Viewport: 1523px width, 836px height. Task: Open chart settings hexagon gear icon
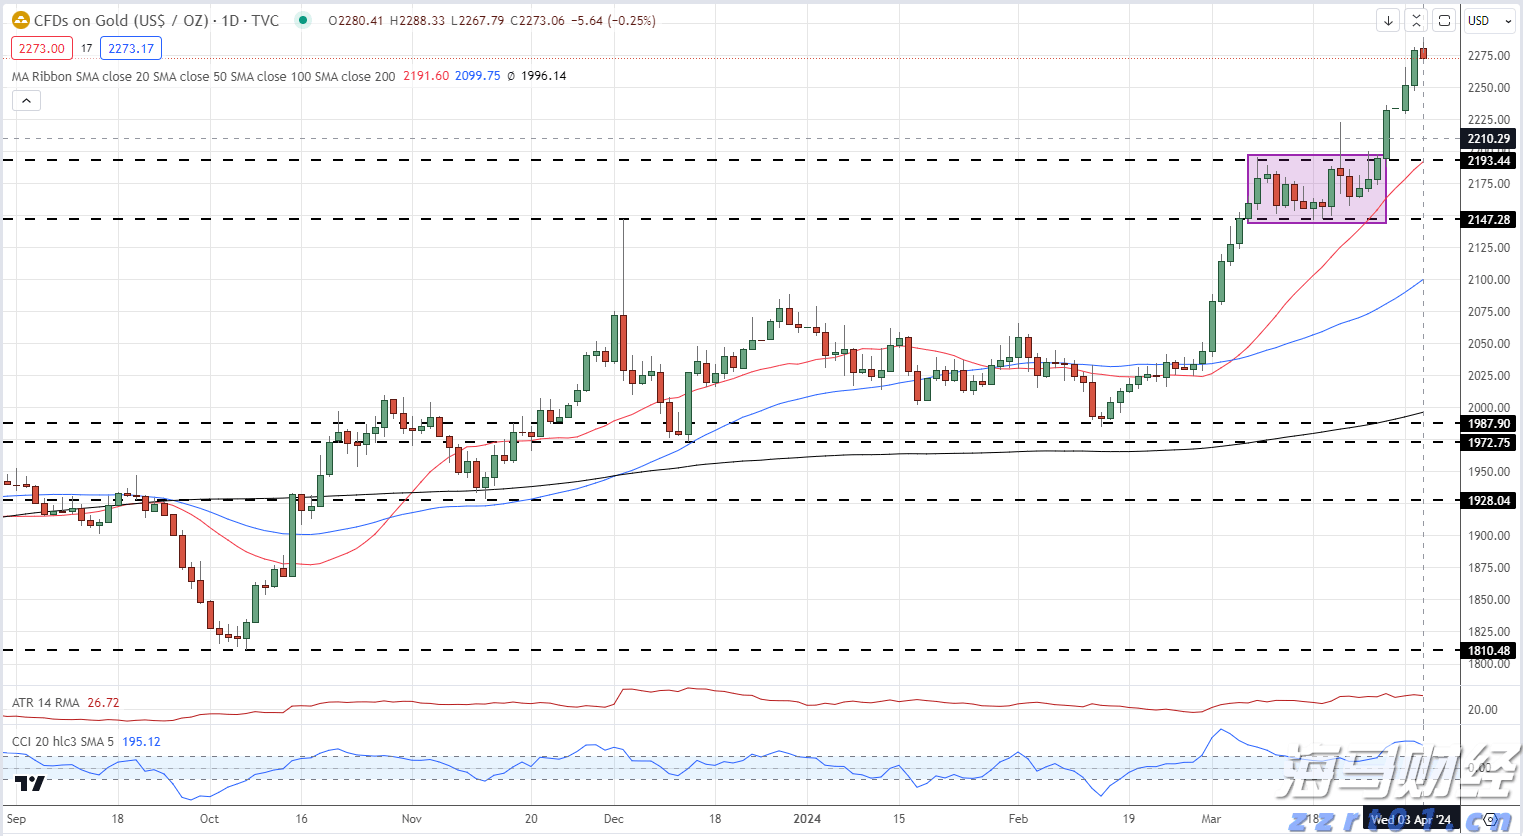[1490, 820]
